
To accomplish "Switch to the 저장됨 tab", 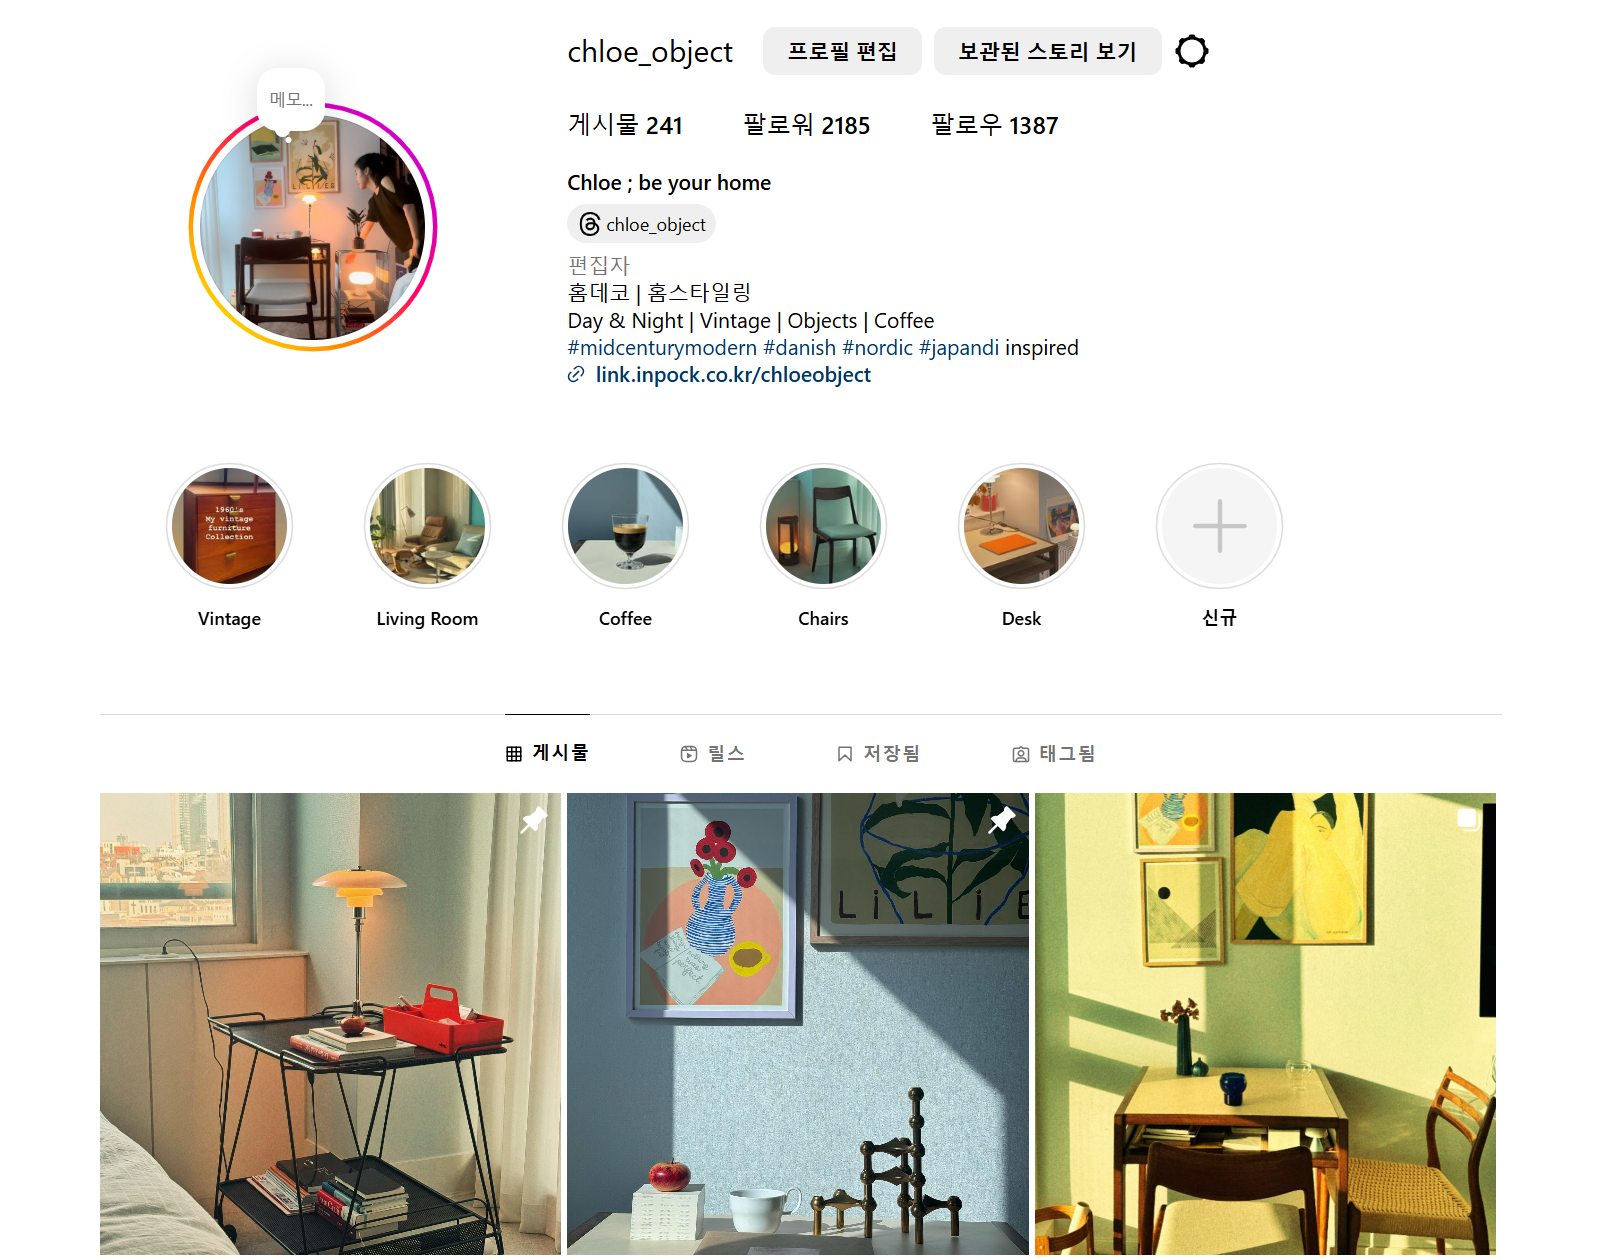I will (878, 753).
